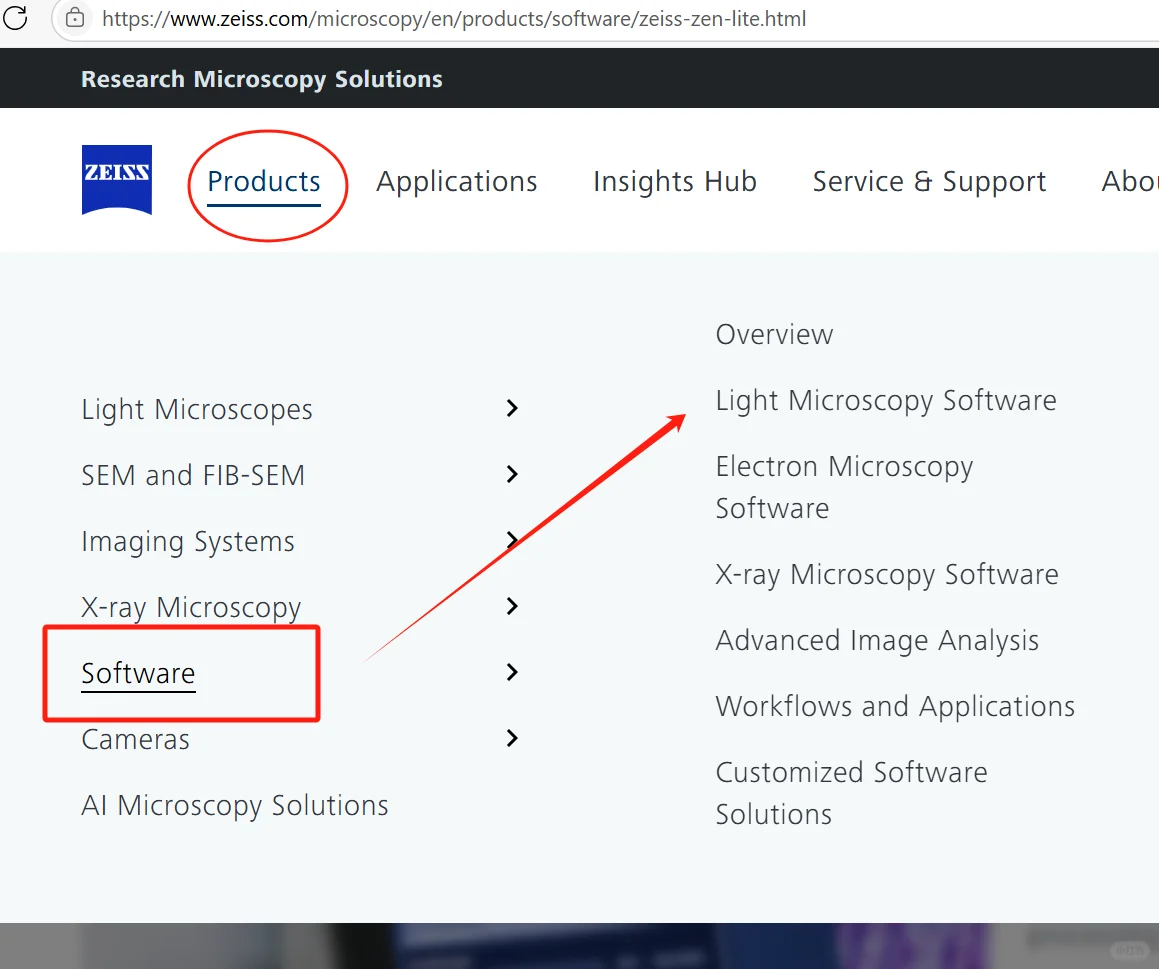The image size is (1159, 969).
Task: Click the browser address bar URL
Action: click(454, 19)
